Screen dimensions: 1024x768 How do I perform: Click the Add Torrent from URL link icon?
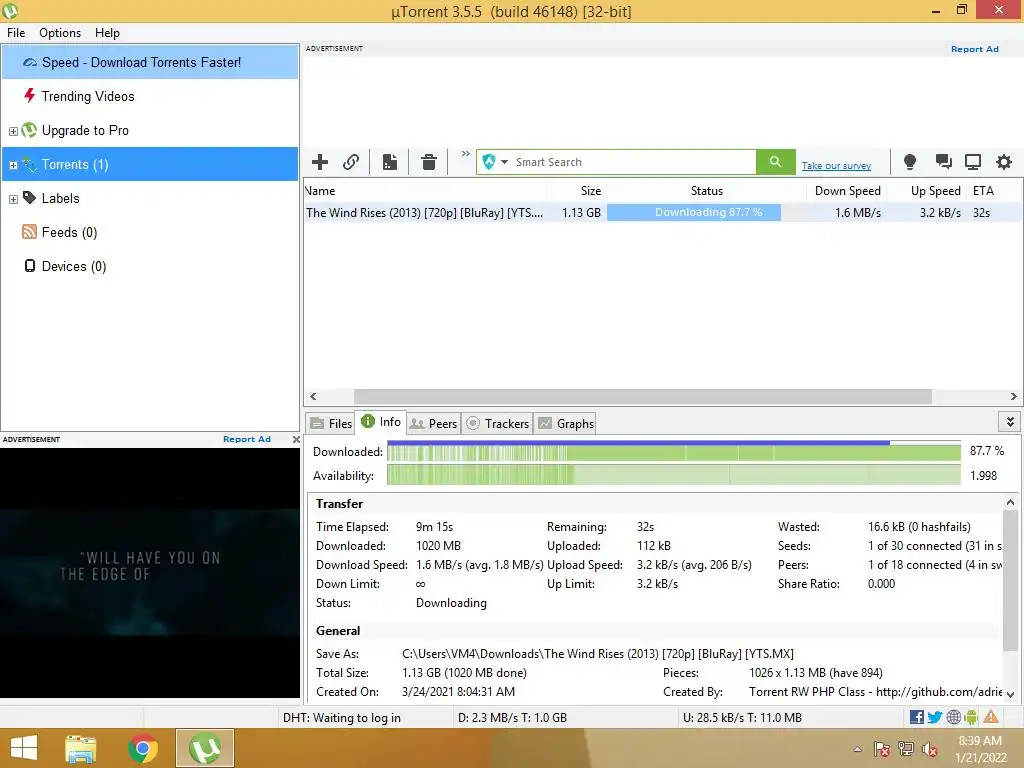(x=351, y=162)
